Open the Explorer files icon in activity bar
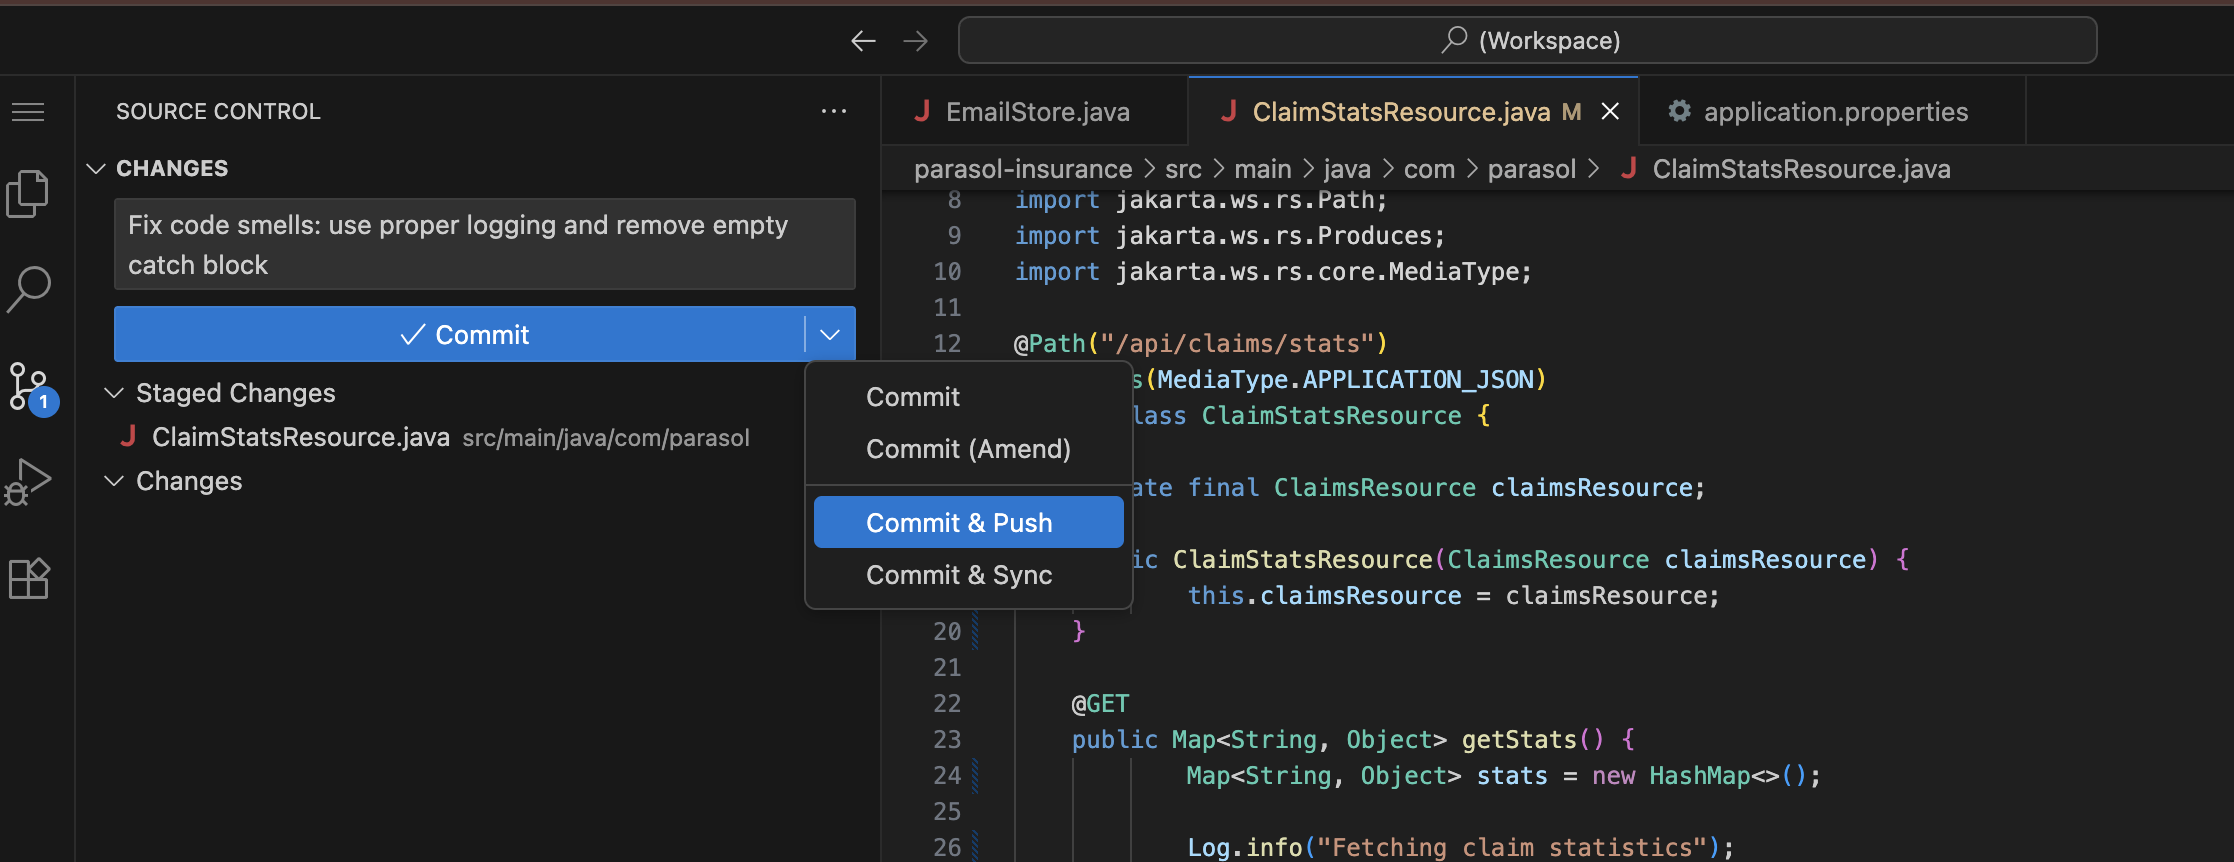Screen dimensions: 2234x862 tap(28, 193)
